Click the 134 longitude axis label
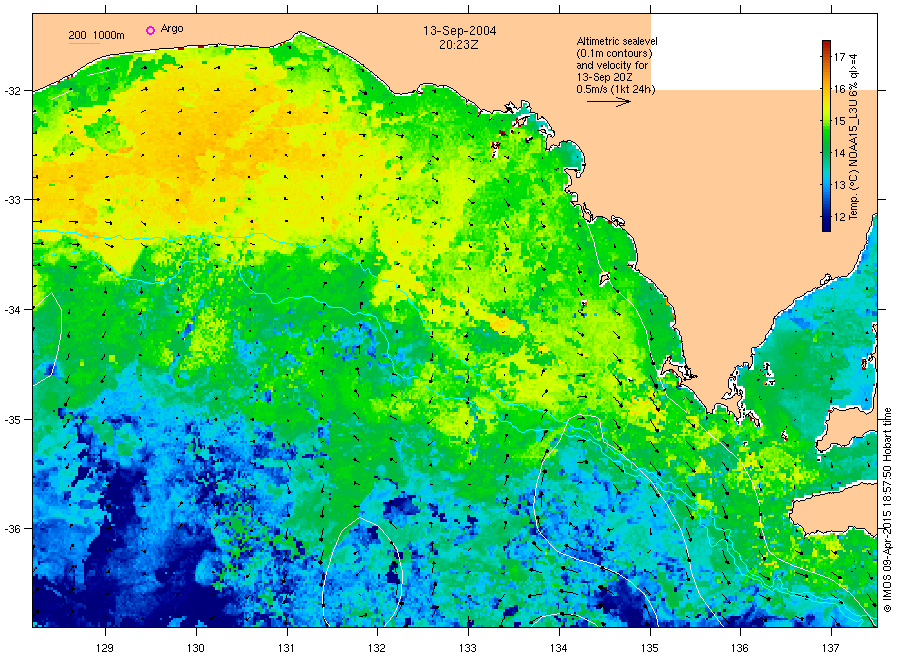This screenshot has height=660, width=900. pyautogui.click(x=558, y=648)
